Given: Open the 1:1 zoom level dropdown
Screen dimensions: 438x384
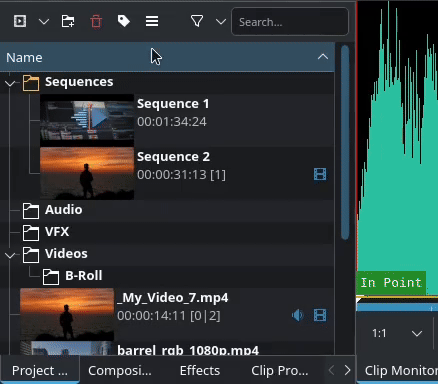Looking at the screenshot, I should tap(397, 333).
